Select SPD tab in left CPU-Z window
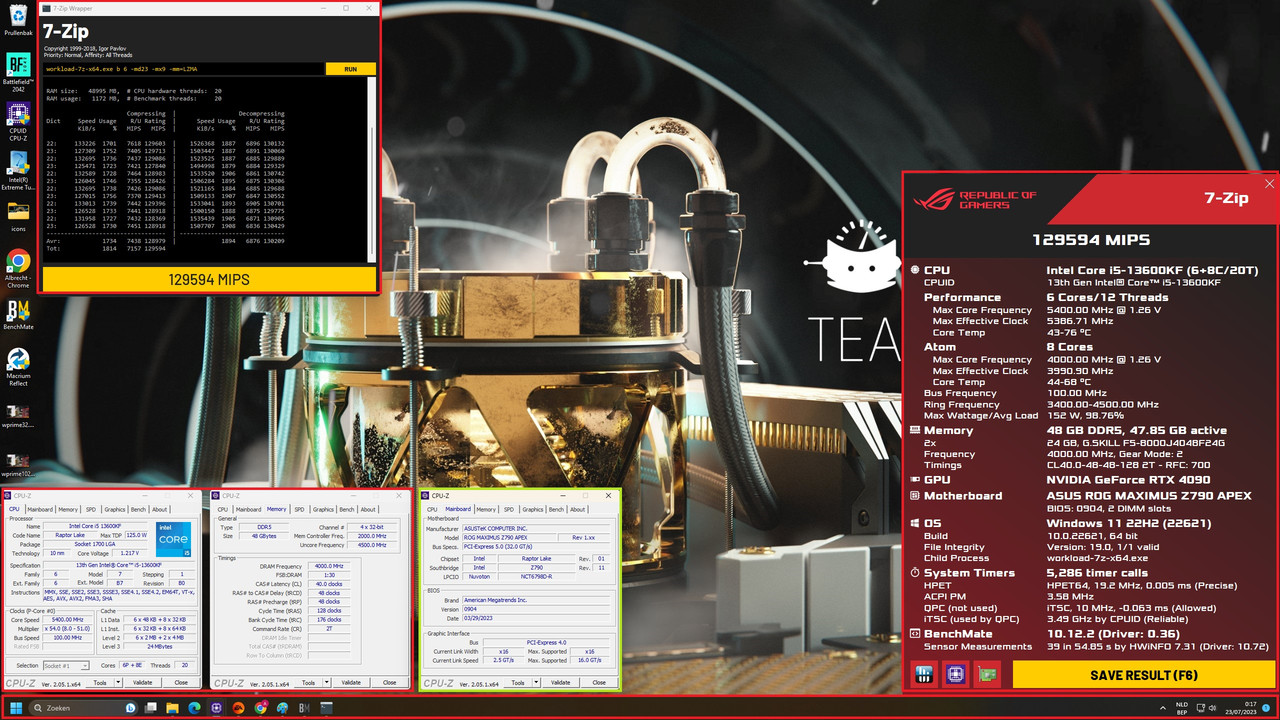 click(x=91, y=509)
